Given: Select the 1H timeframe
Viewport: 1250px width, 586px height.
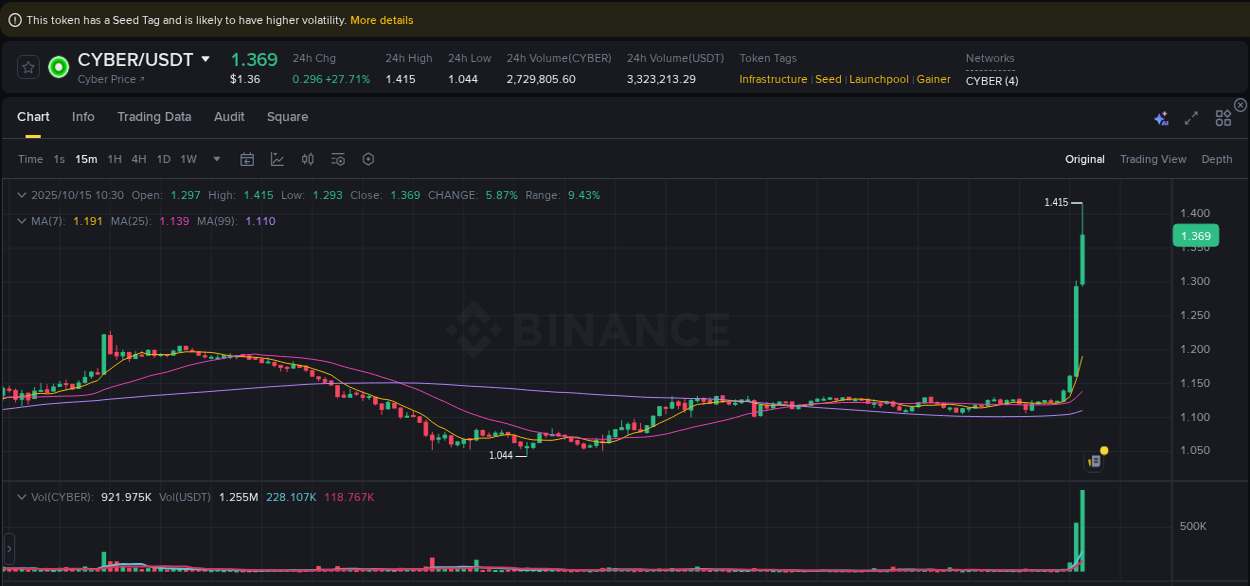Looking at the screenshot, I should tap(114, 159).
